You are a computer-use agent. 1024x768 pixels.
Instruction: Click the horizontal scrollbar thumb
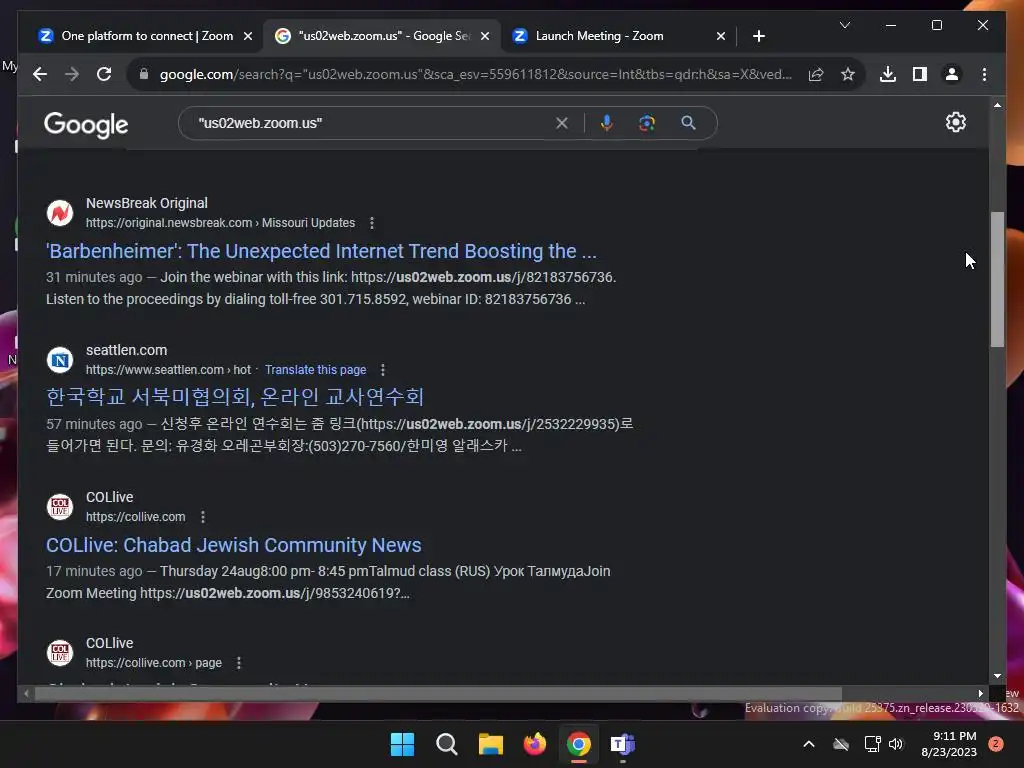pos(438,694)
